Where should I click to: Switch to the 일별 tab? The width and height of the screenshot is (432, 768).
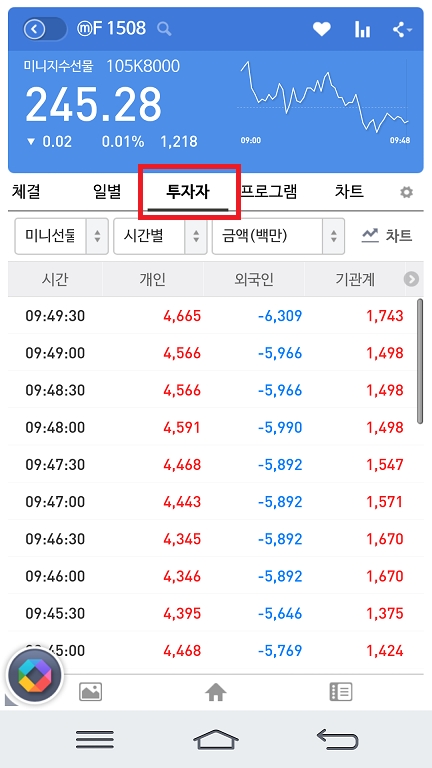(x=107, y=192)
